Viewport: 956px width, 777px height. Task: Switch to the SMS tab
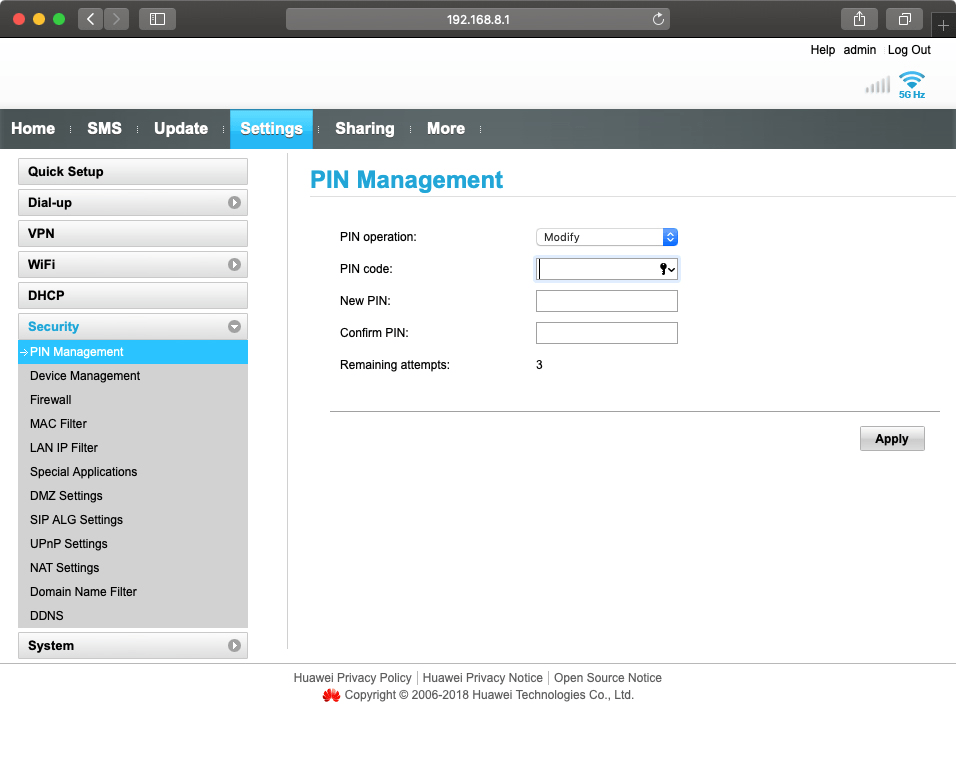tap(104, 129)
